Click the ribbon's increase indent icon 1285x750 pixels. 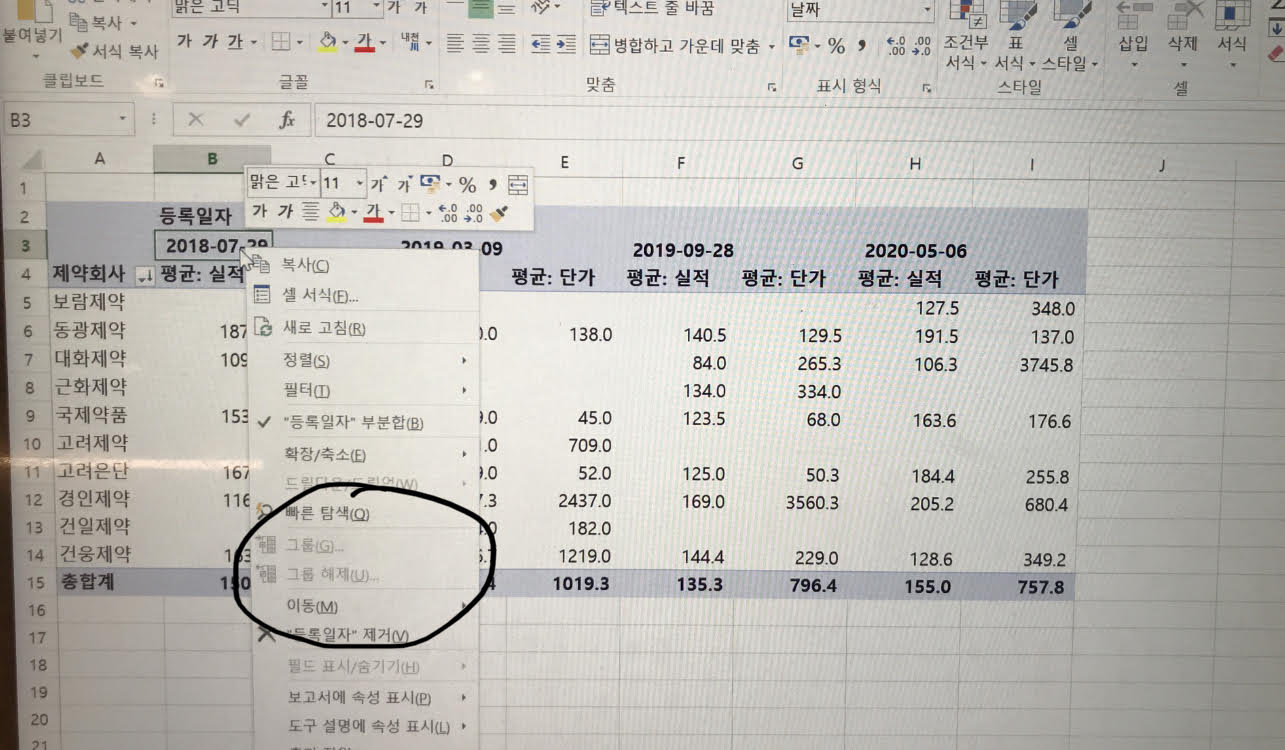click(x=567, y=44)
